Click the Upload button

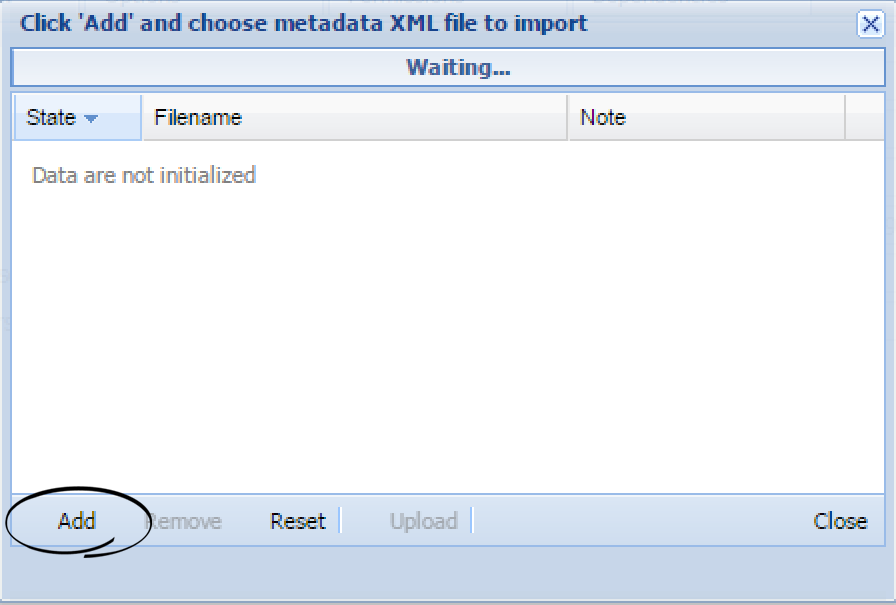pos(424,521)
